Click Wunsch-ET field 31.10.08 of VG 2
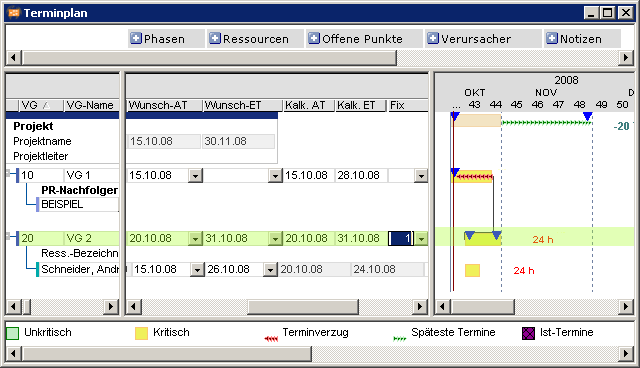 (x=236, y=238)
